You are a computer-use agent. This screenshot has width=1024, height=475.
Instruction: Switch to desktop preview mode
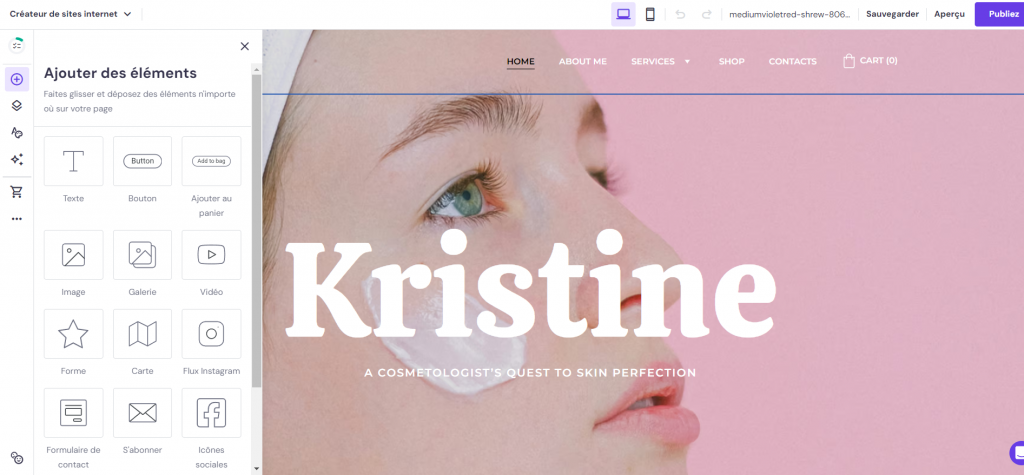[x=623, y=14]
